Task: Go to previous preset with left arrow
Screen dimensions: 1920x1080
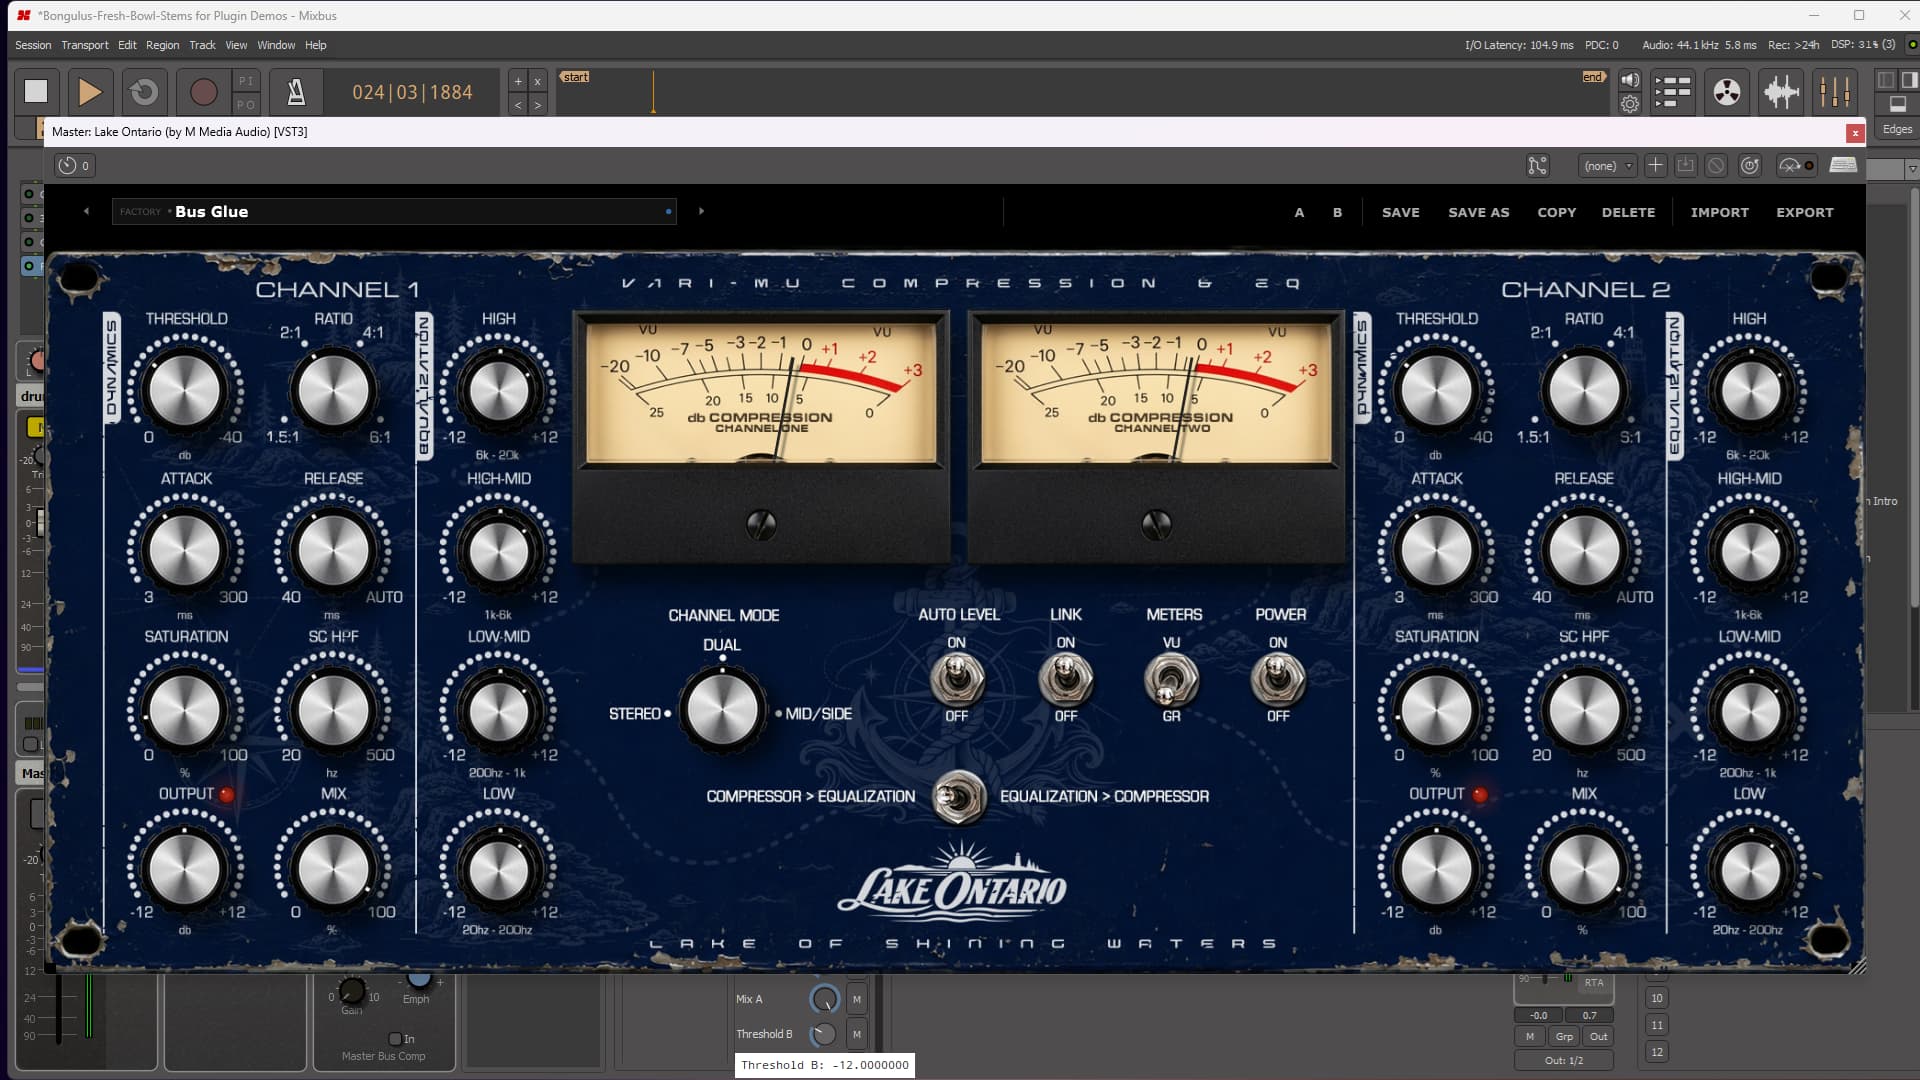Action: click(x=87, y=211)
